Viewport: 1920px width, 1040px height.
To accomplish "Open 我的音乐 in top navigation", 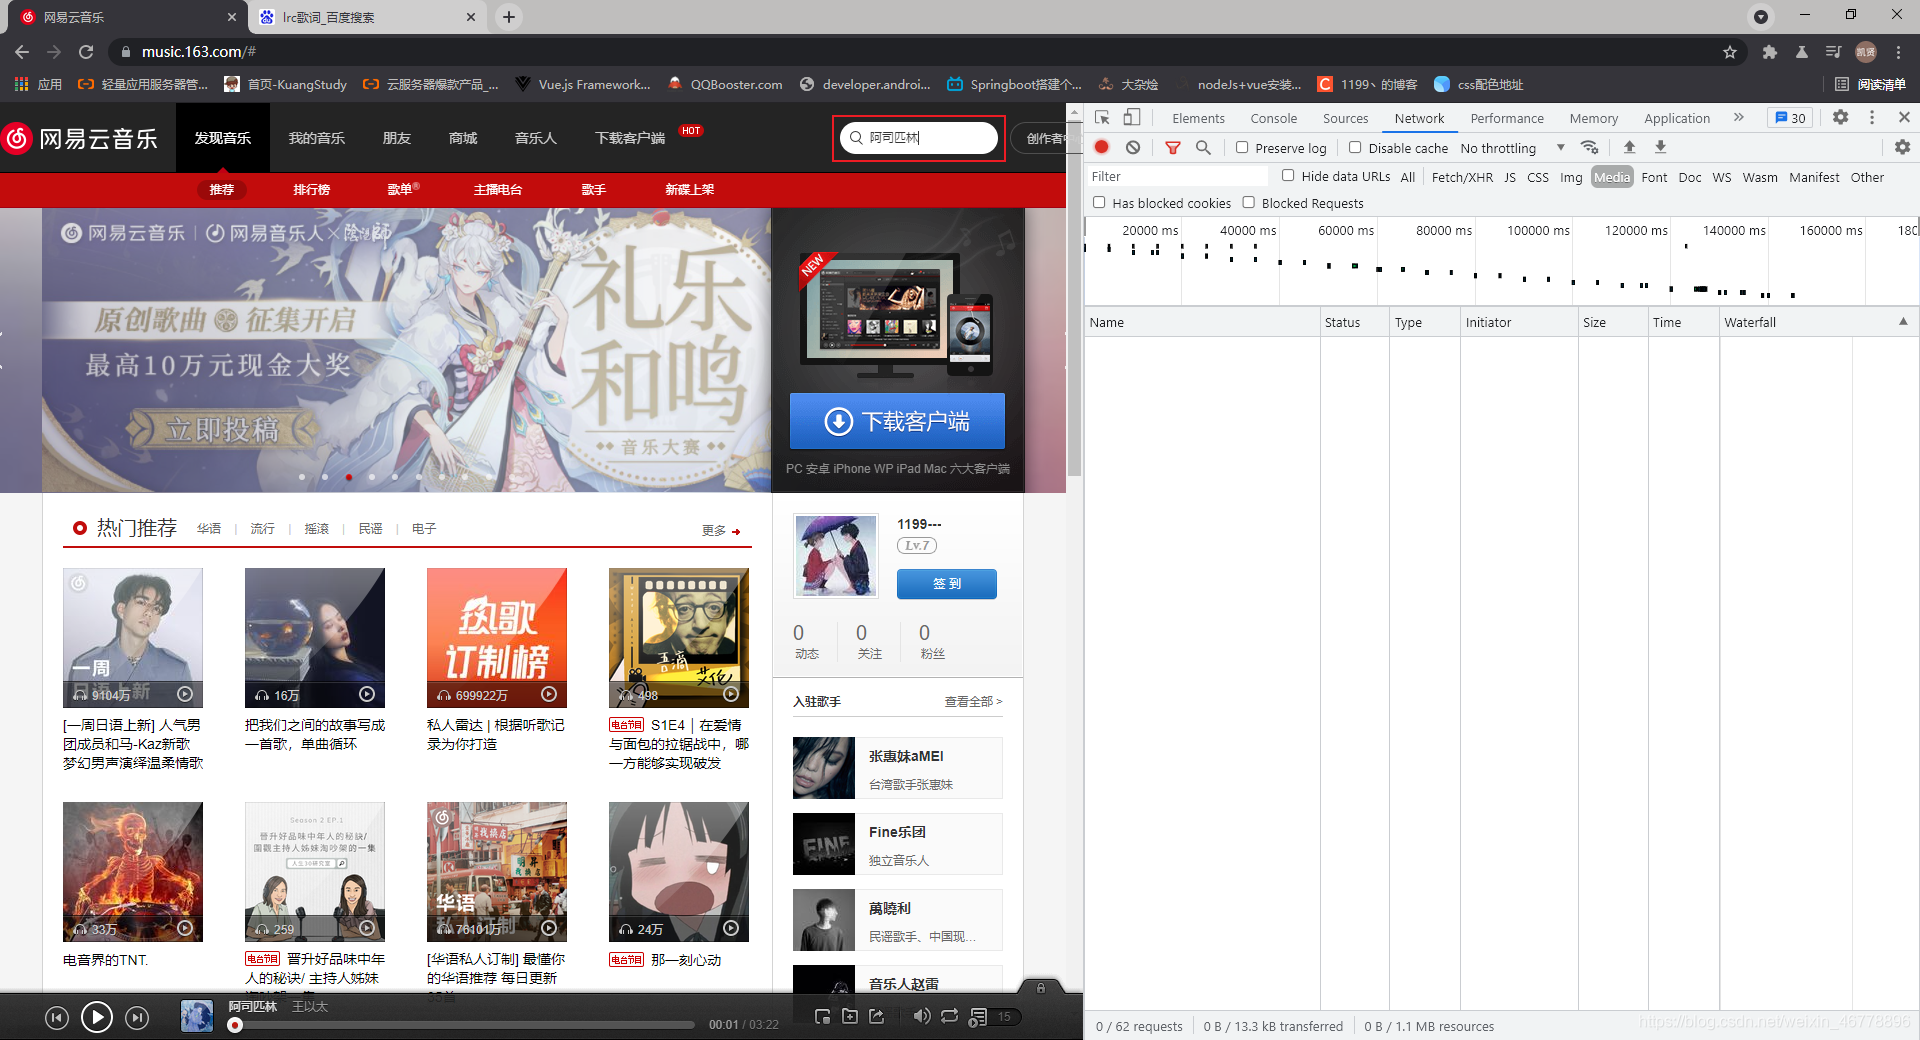I will tap(316, 138).
